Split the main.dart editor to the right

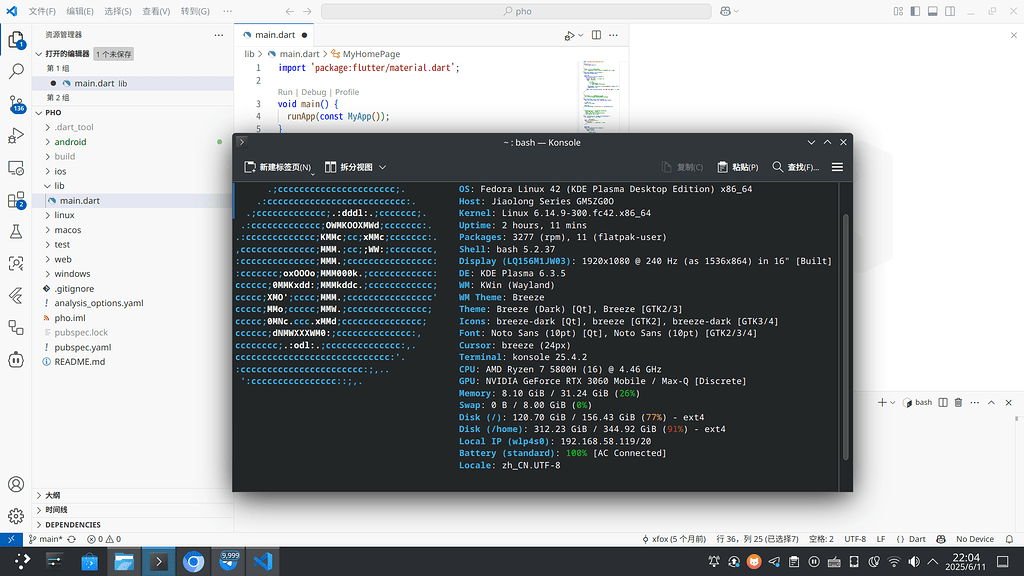[596, 35]
